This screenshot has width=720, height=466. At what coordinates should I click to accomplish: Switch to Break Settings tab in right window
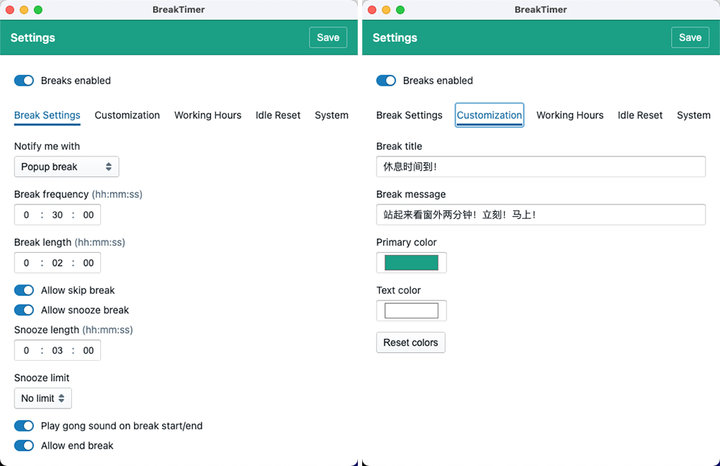pos(409,115)
